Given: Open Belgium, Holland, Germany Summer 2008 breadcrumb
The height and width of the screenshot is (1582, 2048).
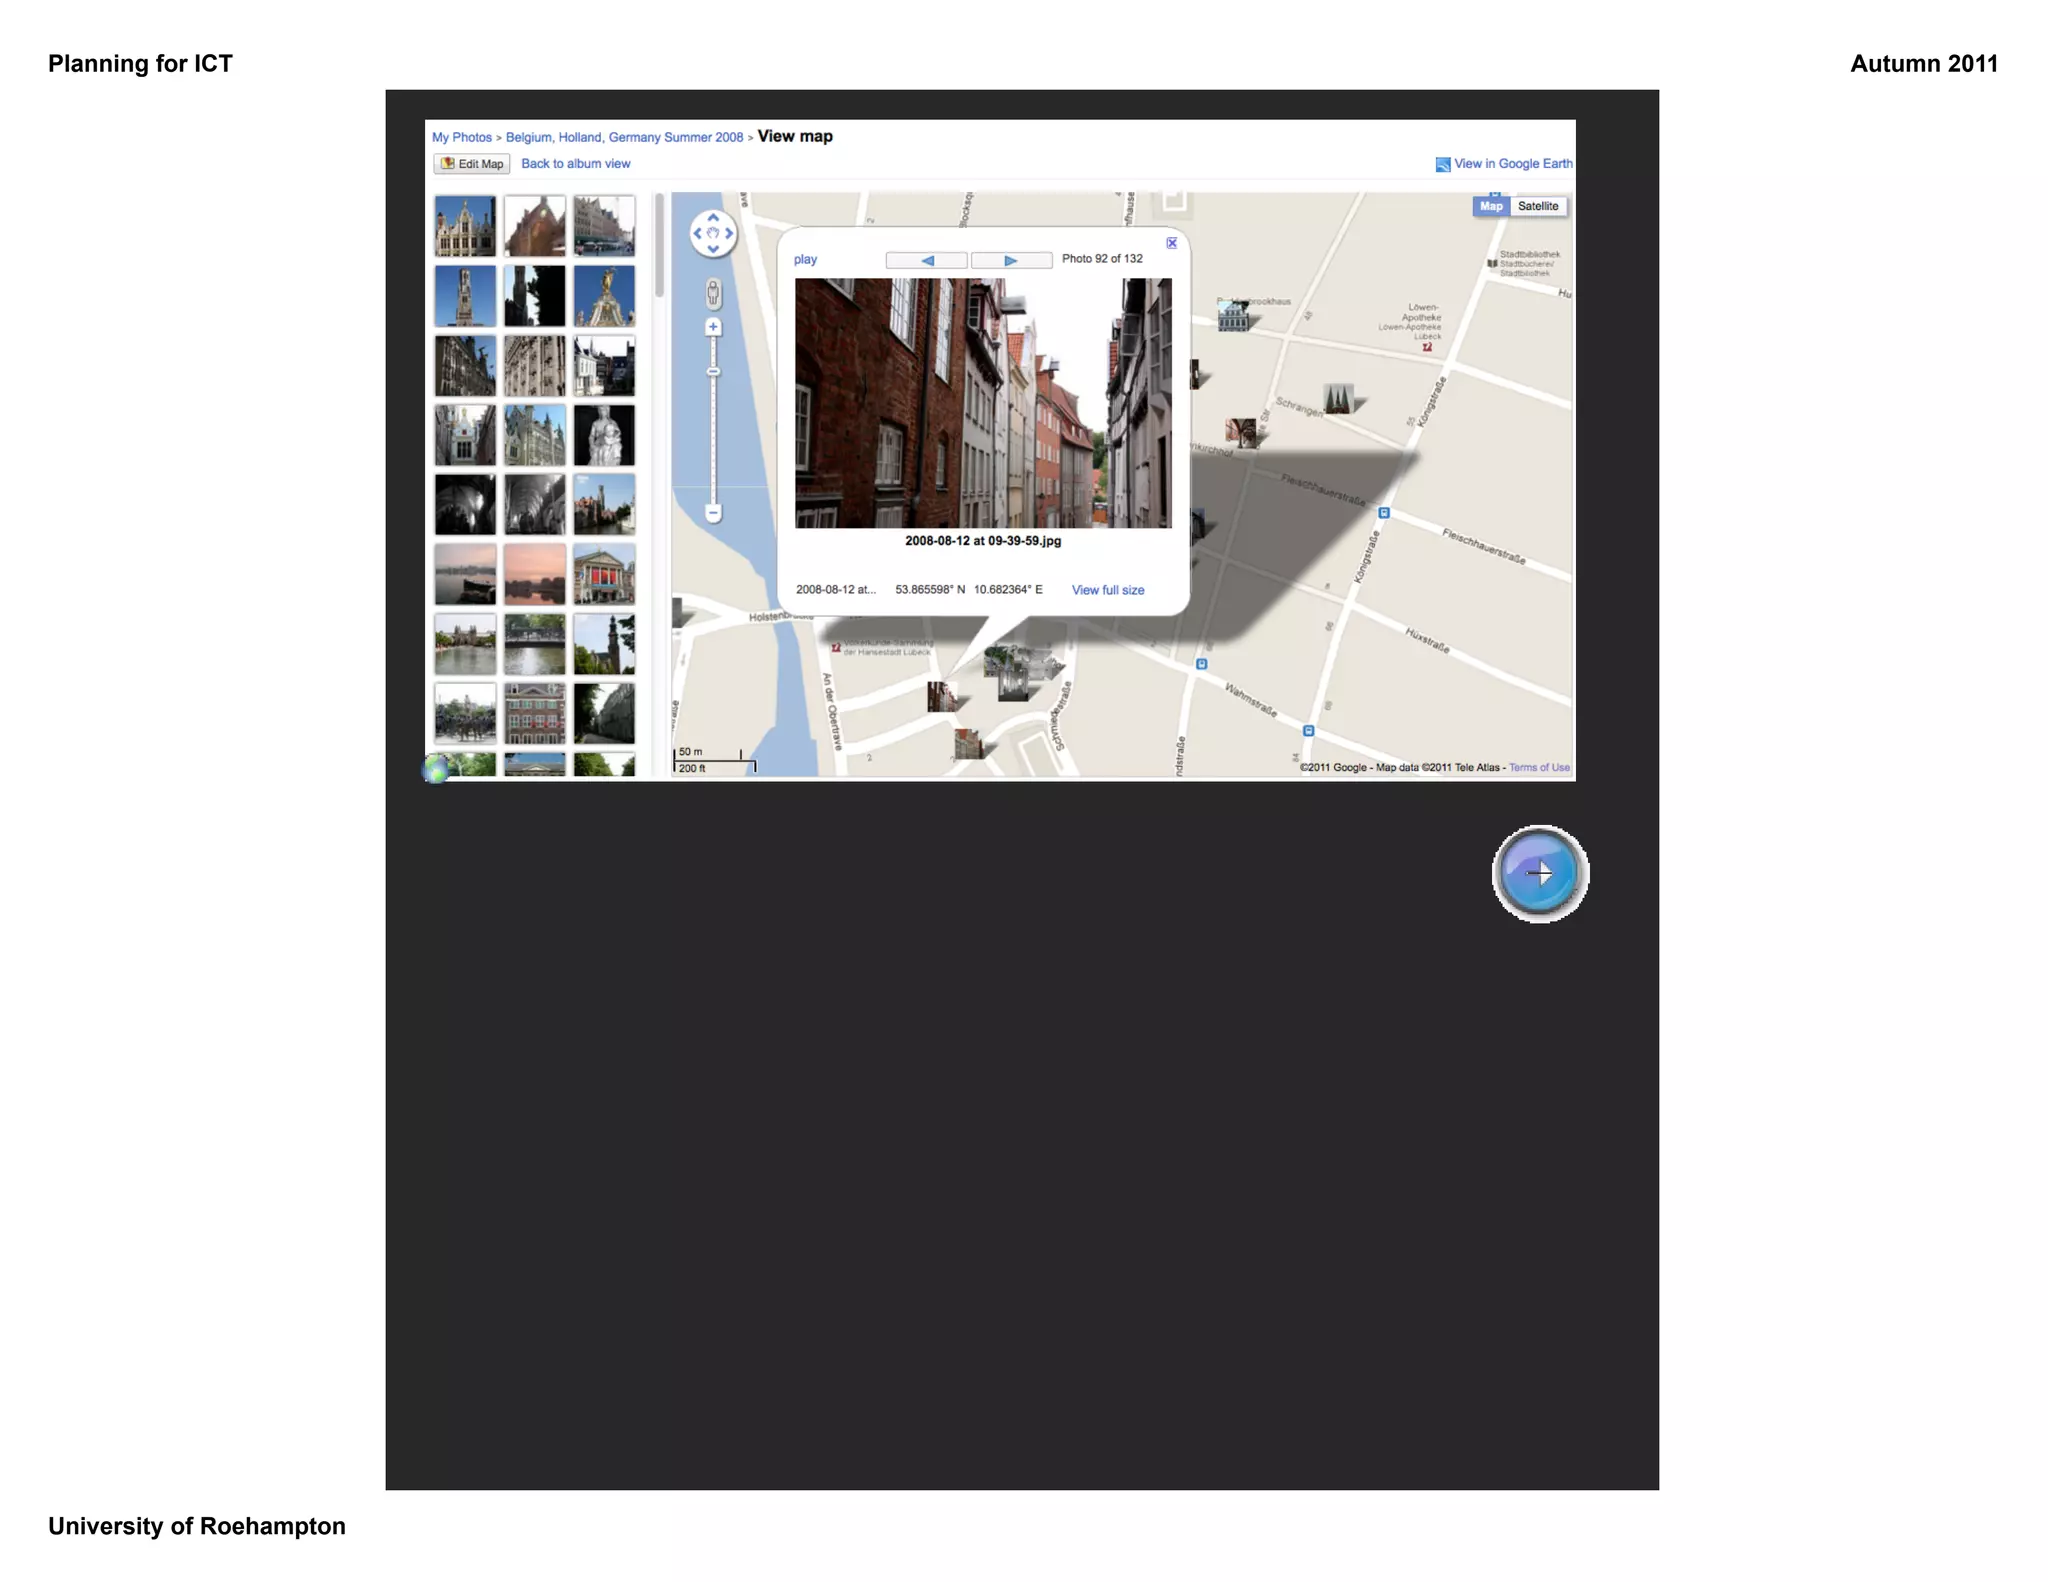Looking at the screenshot, I should click(624, 137).
